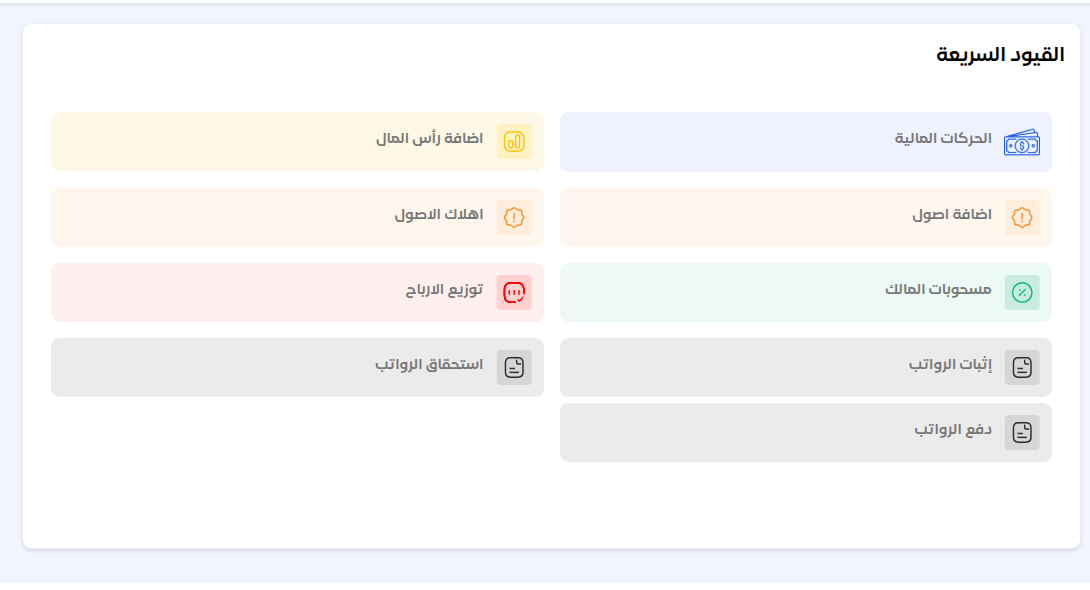Click the orange badge icon beside اضافة اصول

pyautogui.click(x=1022, y=217)
